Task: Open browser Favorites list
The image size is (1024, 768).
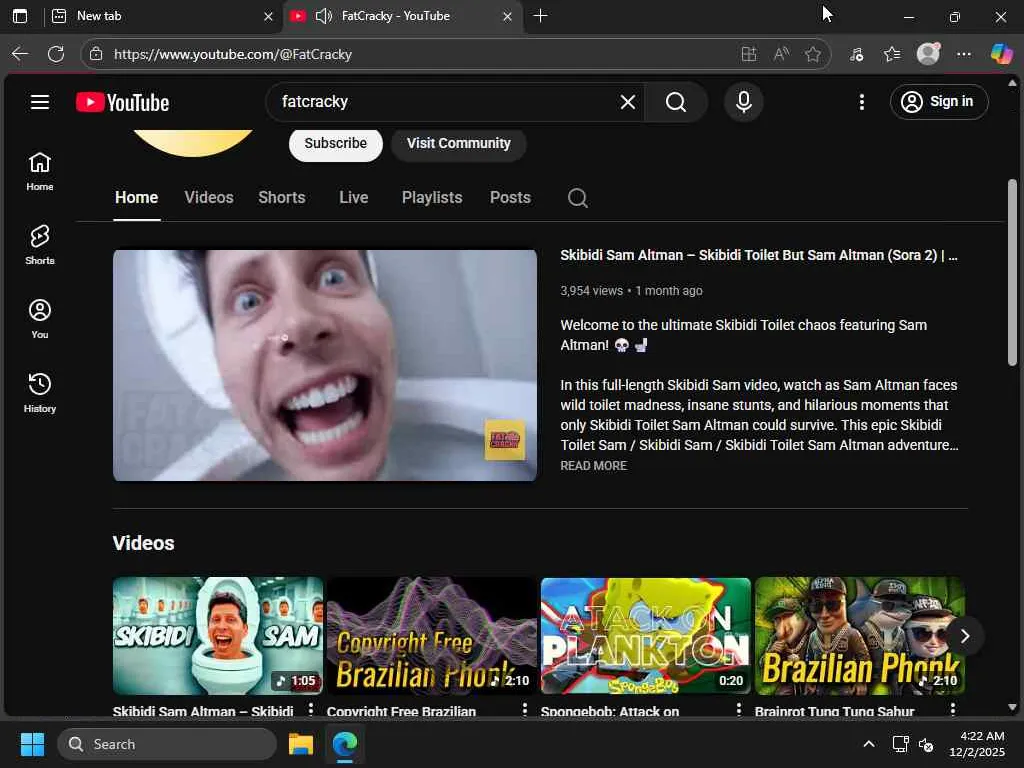Action: (892, 54)
